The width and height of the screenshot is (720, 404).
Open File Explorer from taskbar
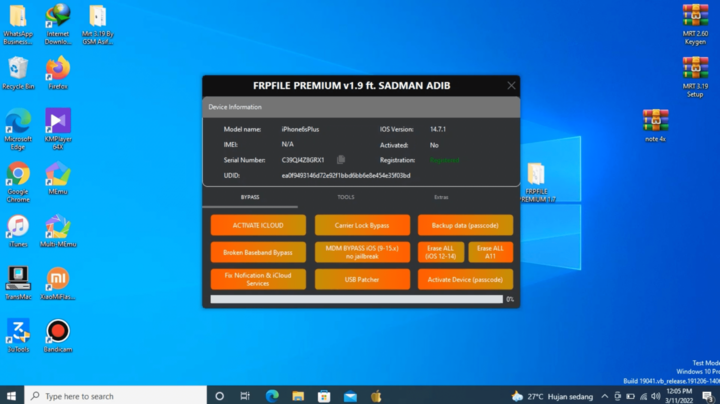pyautogui.click(x=298, y=396)
